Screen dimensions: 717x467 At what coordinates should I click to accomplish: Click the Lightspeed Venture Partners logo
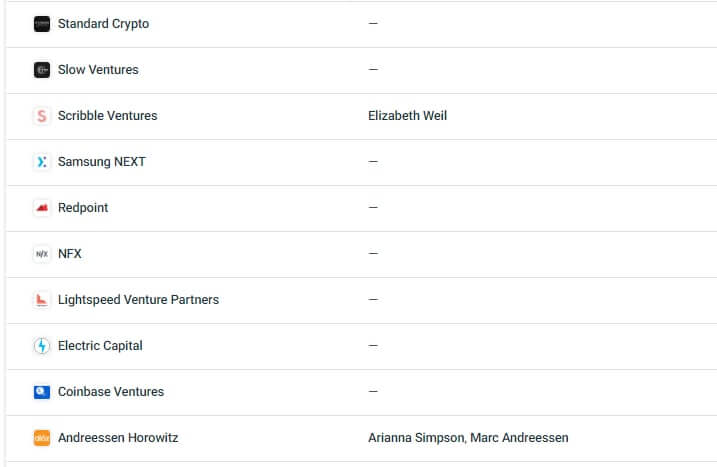pos(42,300)
